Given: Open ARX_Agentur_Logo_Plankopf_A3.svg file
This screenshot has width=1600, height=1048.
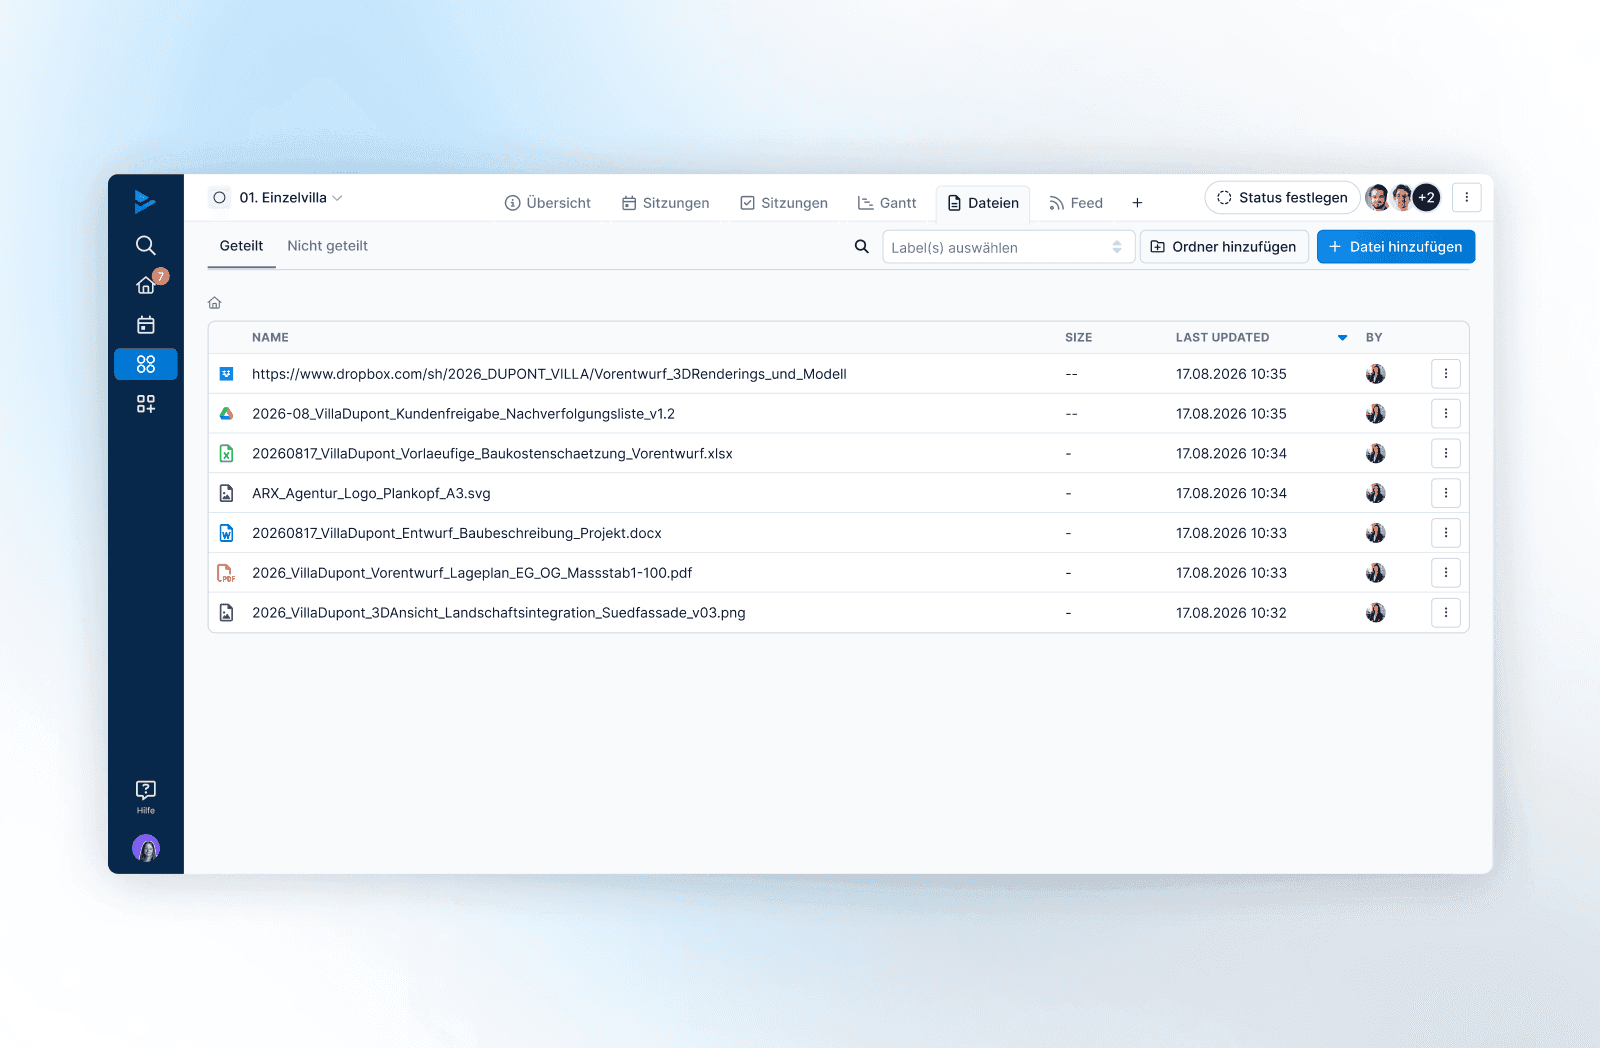Looking at the screenshot, I should point(371,493).
